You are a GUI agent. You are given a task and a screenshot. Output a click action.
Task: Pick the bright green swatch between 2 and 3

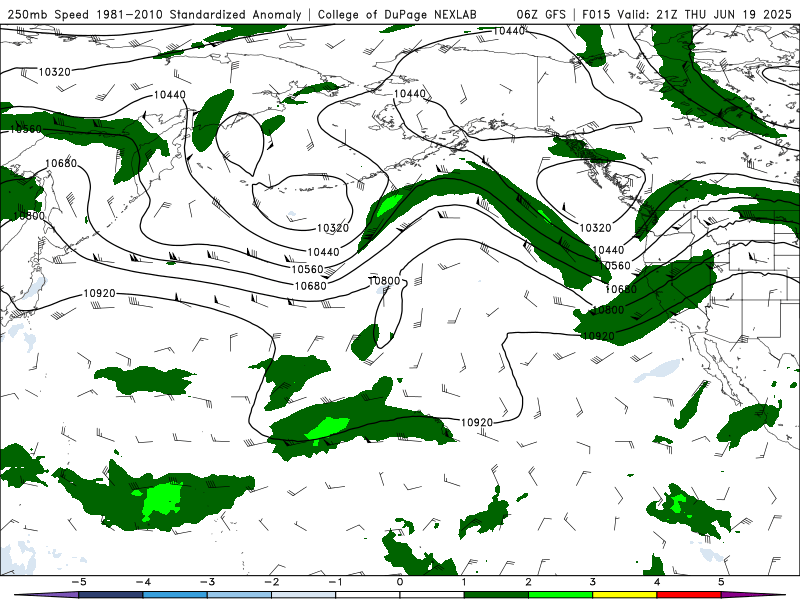[561, 595]
